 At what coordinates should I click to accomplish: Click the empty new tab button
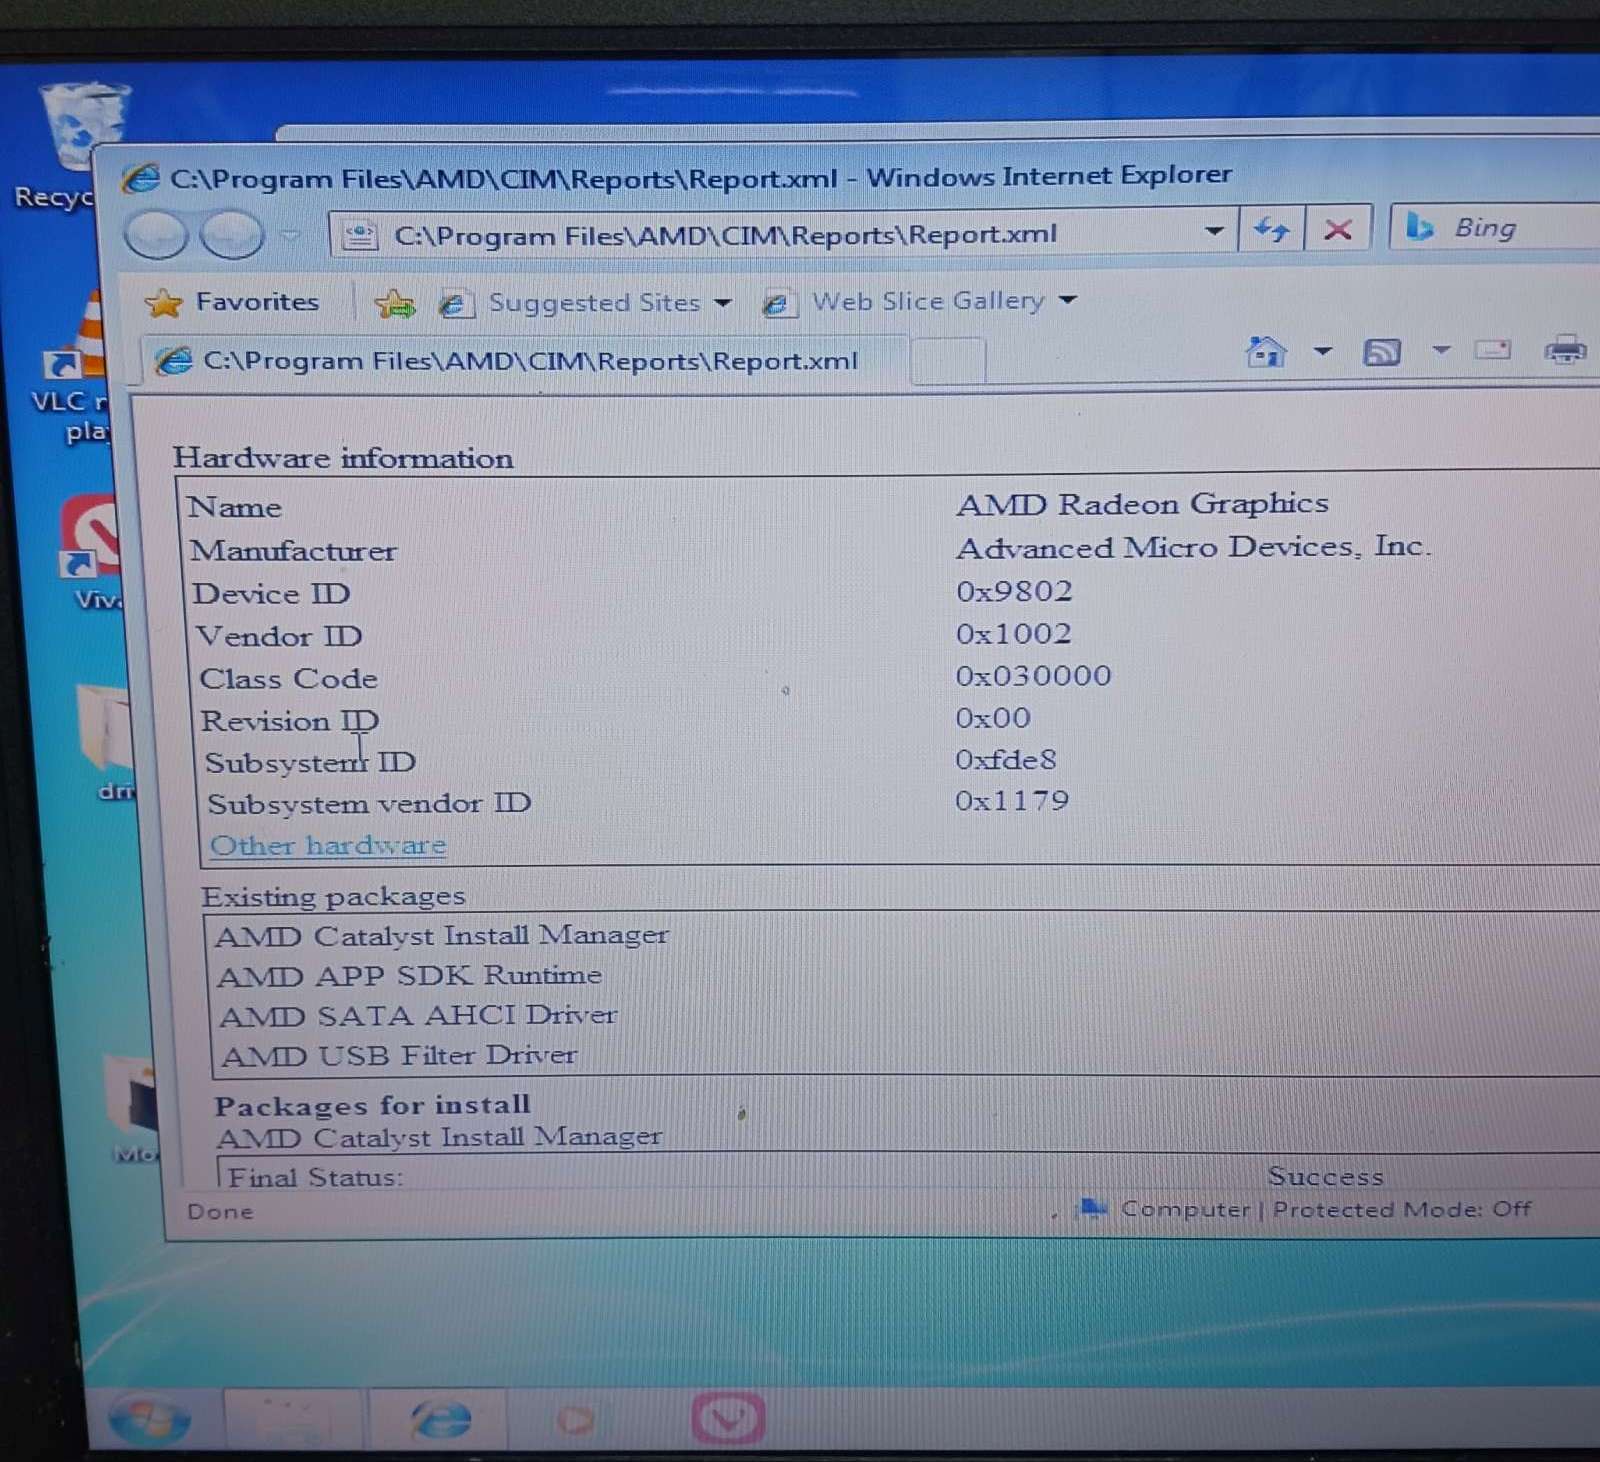[947, 361]
